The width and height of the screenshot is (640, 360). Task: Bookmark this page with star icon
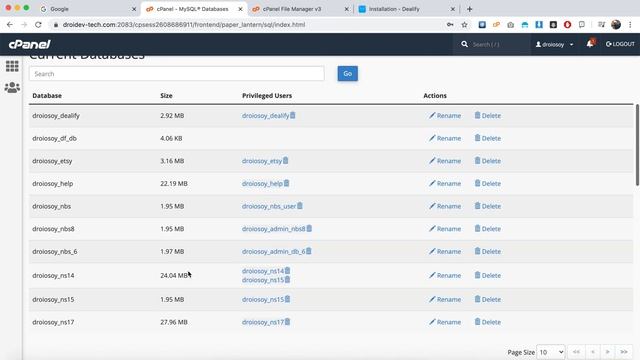[x=464, y=24]
